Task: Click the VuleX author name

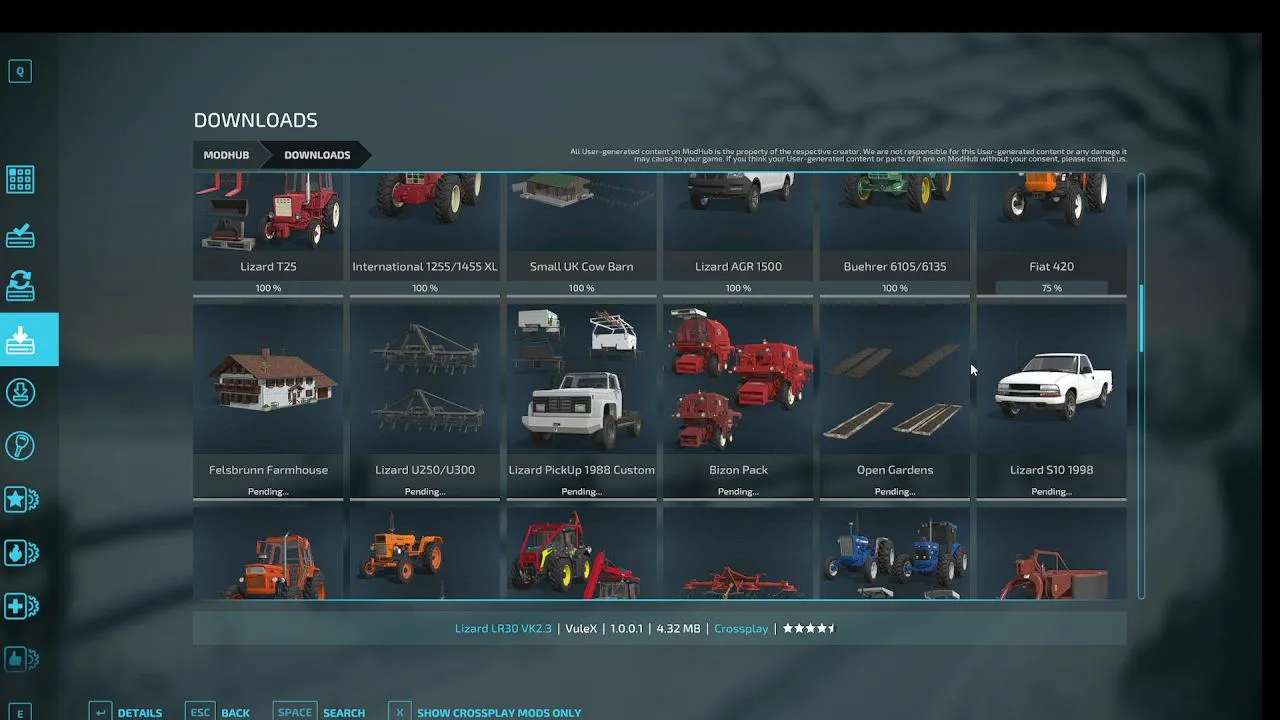Action: tap(581, 629)
